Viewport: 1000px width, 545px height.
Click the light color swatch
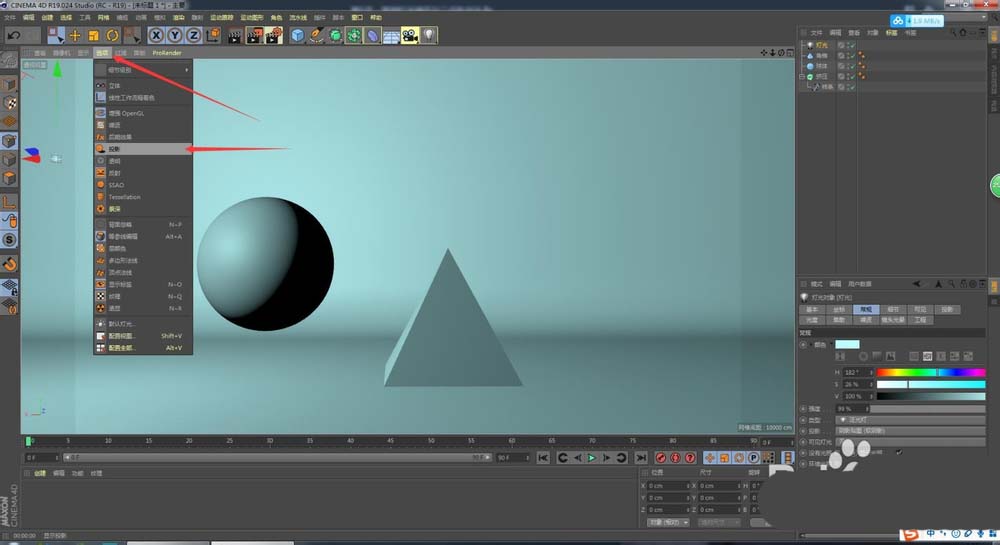point(848,344)
